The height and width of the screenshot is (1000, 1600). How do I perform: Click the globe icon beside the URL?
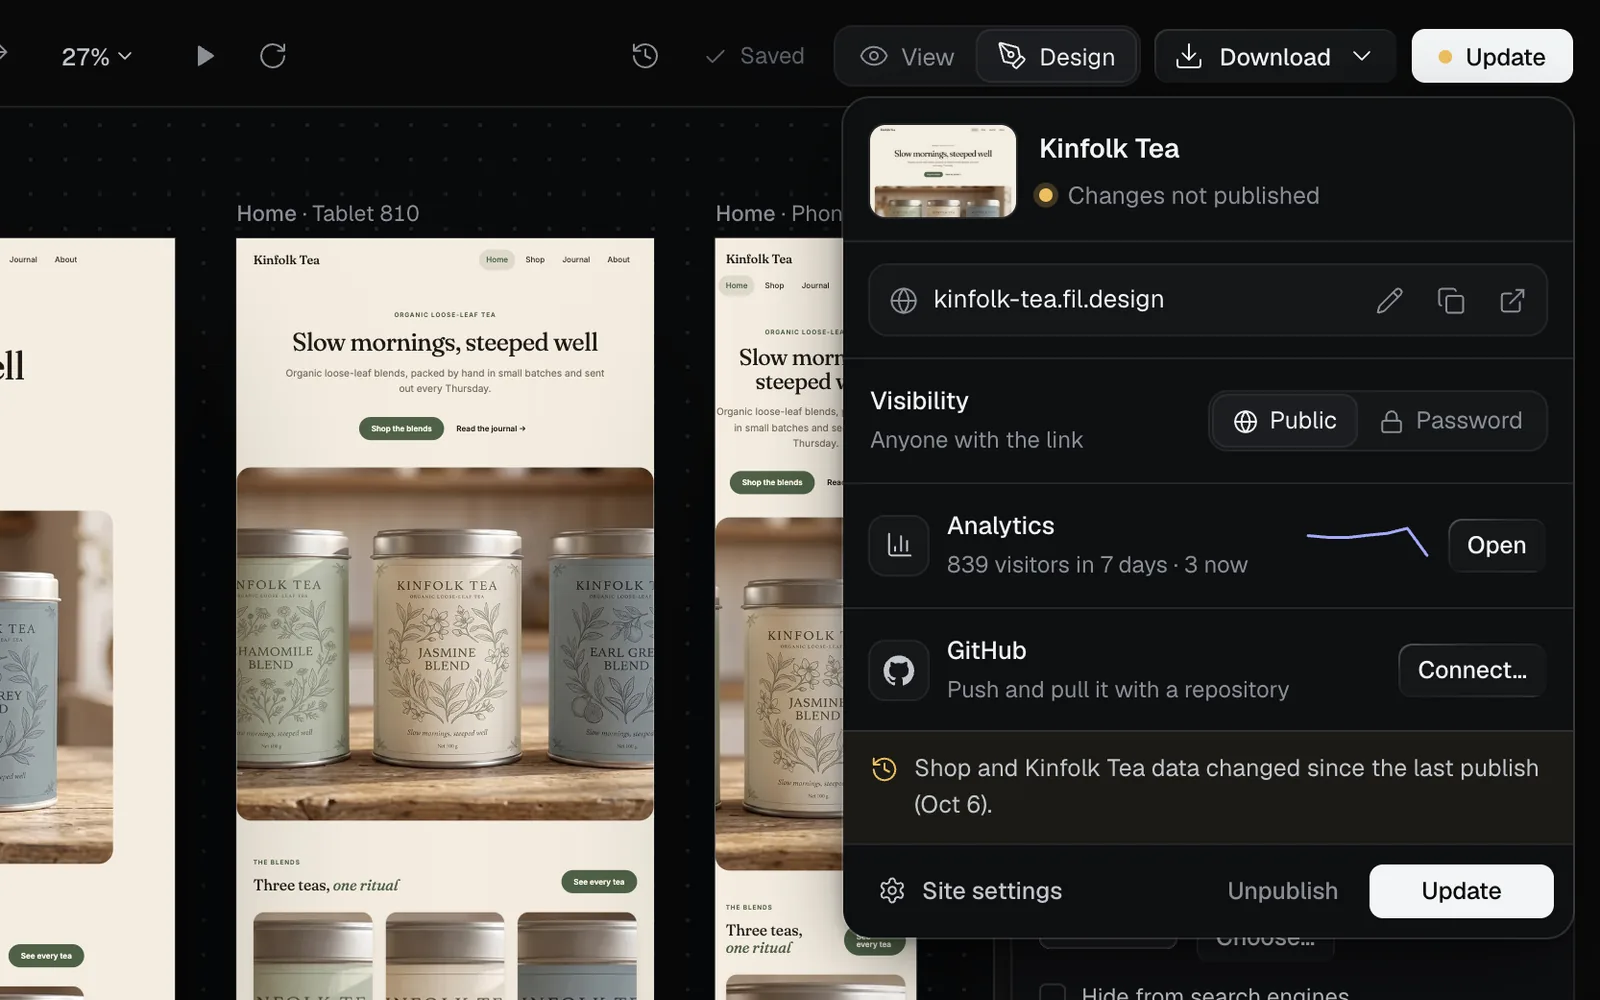[x=903, y=300]
